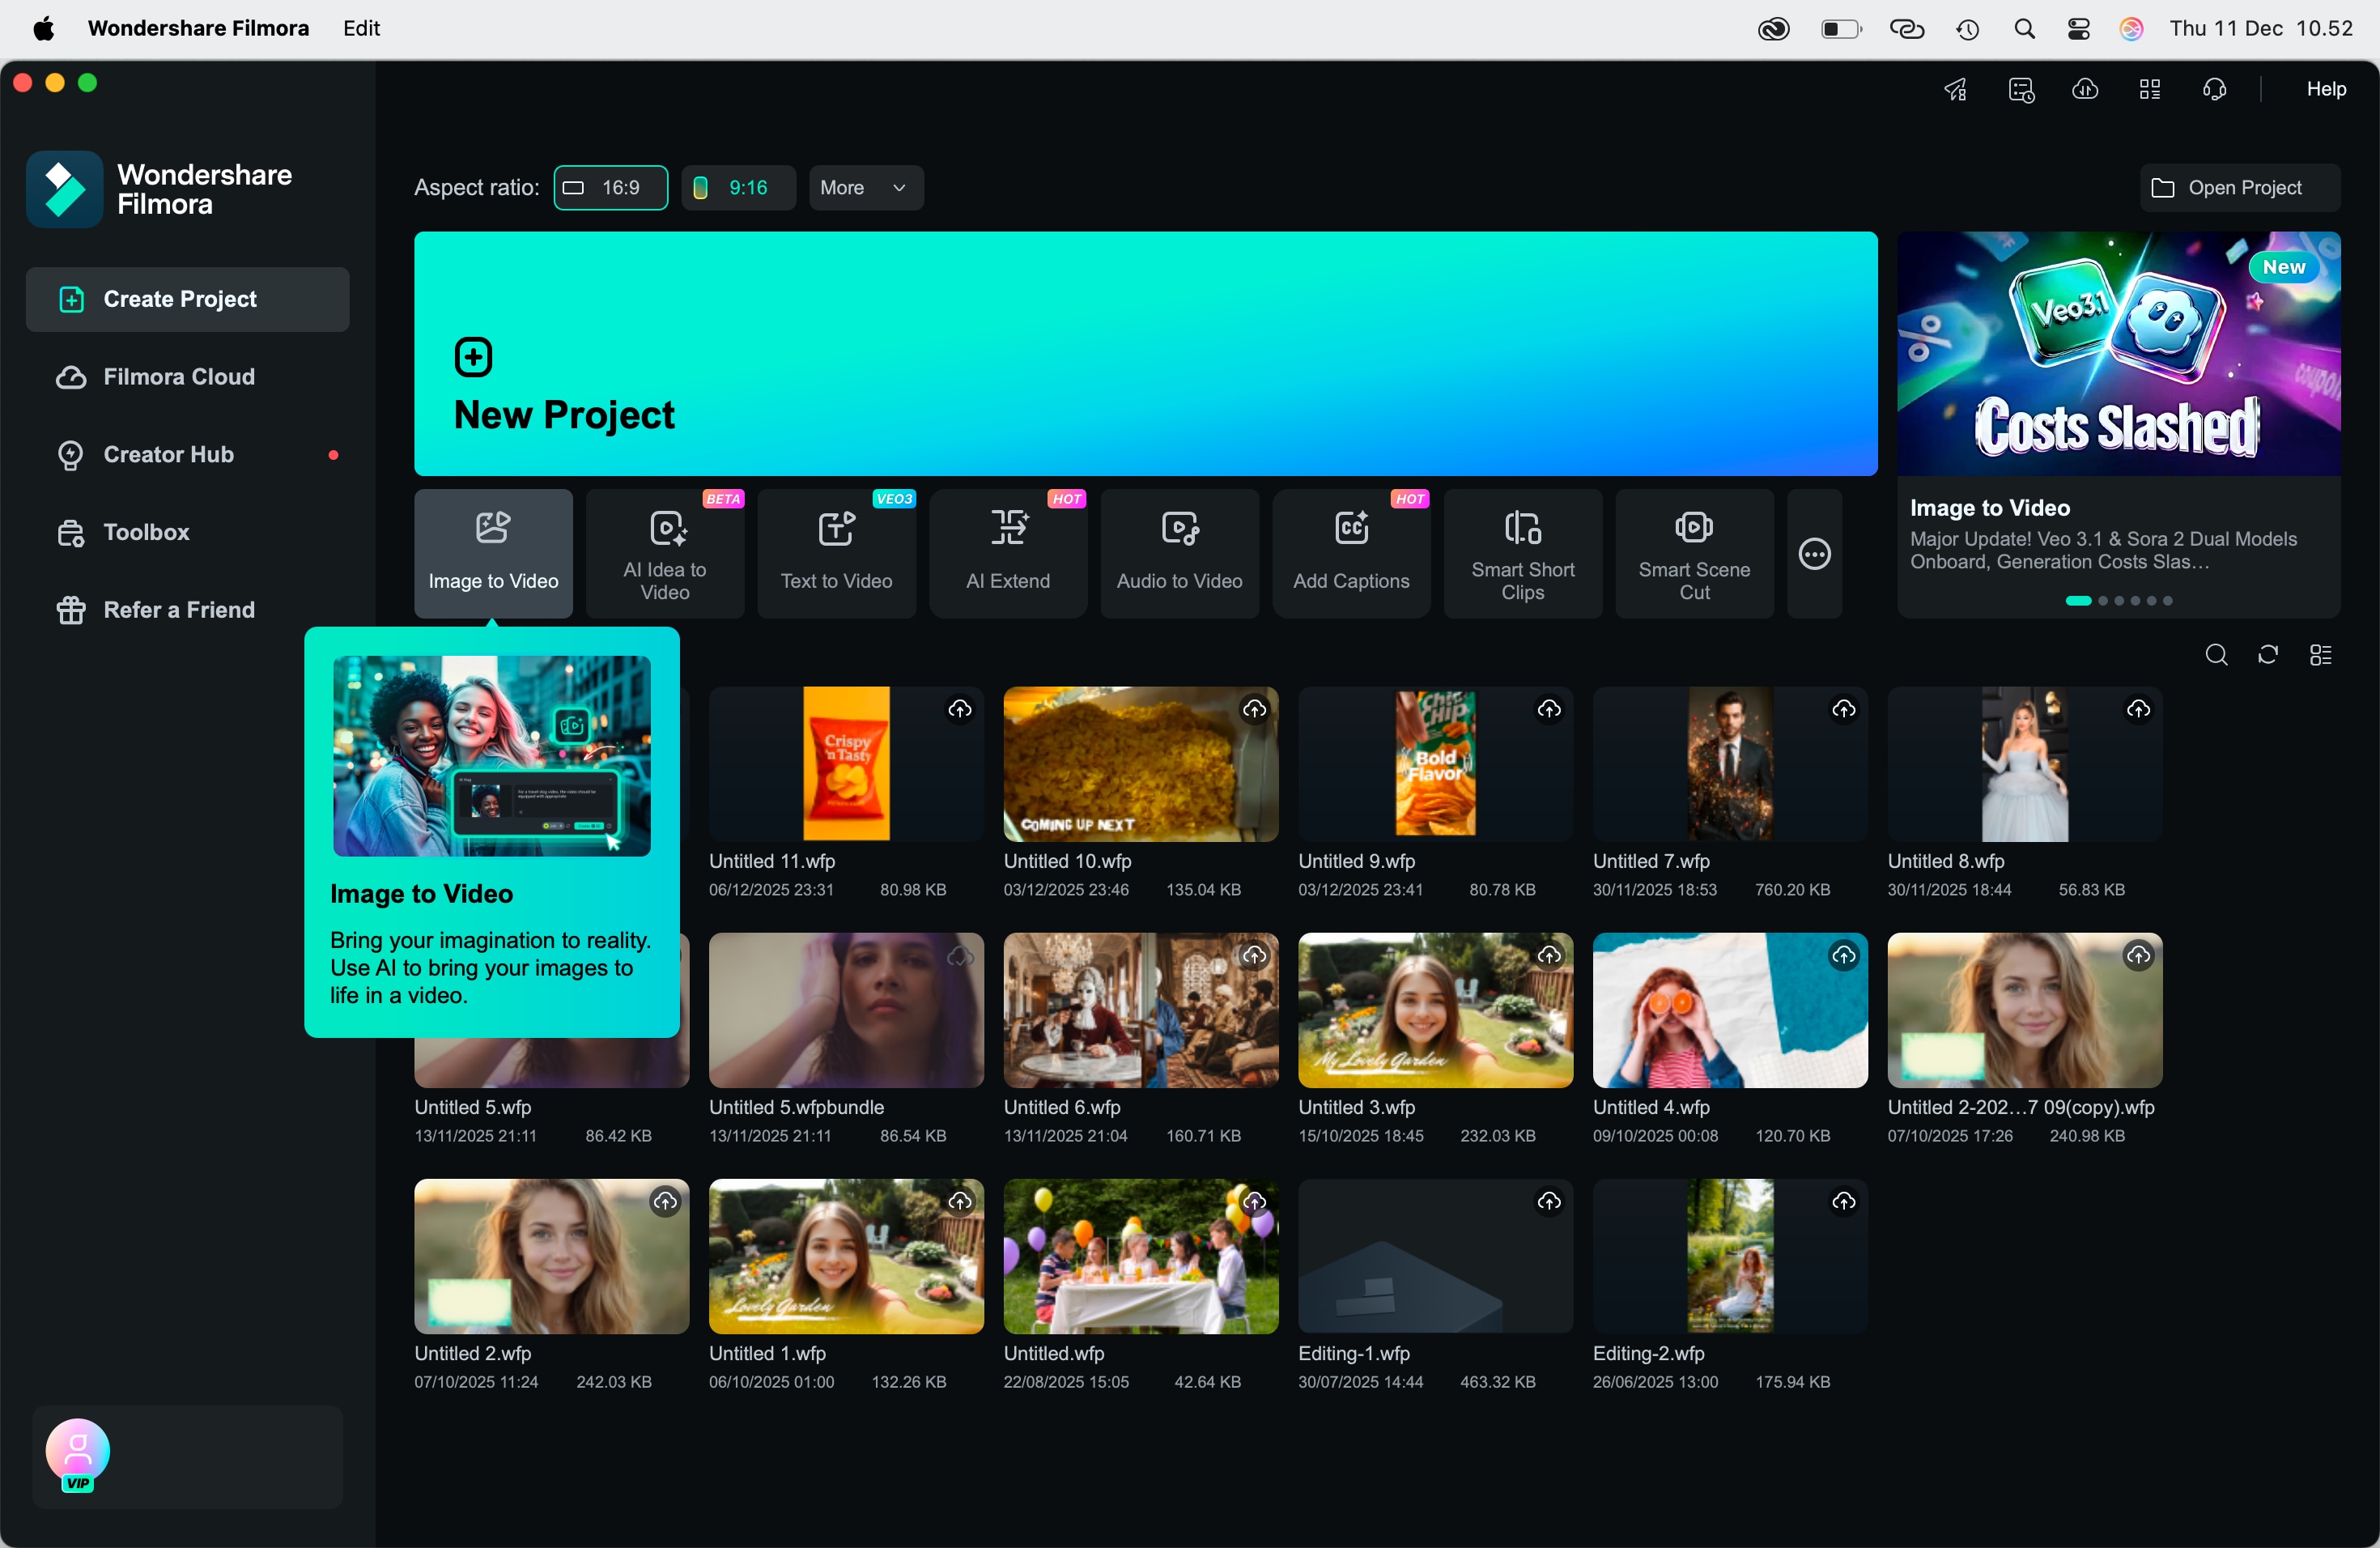Screen dimensions: 2380x1548
Task: Open the AI Extend feature
Action: (x=1007, y=554)
